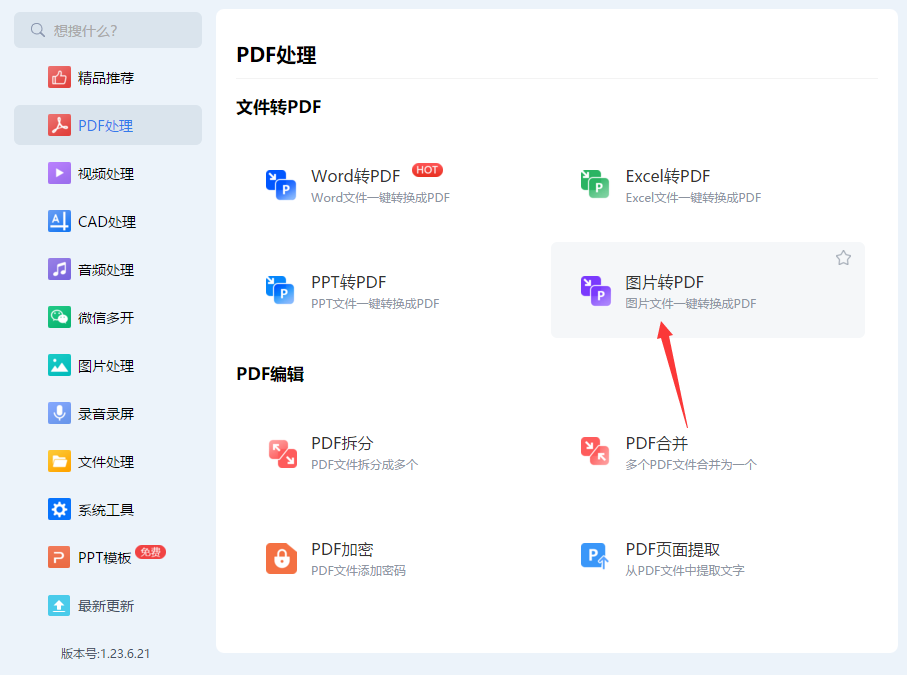The height and width of the screenshot is (675, 907).
Task: Click the description PDF文件添加密码
Action: click(x=359, y=571)
